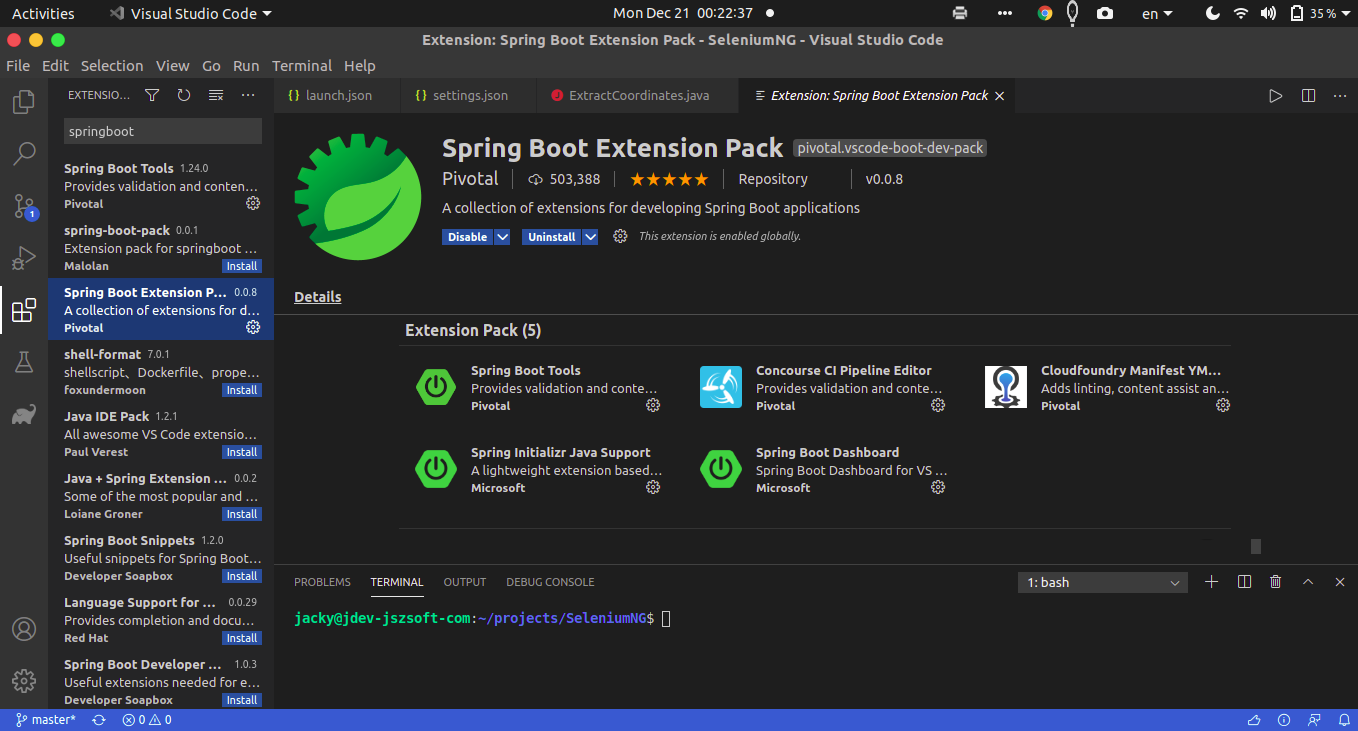Open the Pivotal publisher link
This screenshot has height=731, width=1358.
(x=470, y=179)
